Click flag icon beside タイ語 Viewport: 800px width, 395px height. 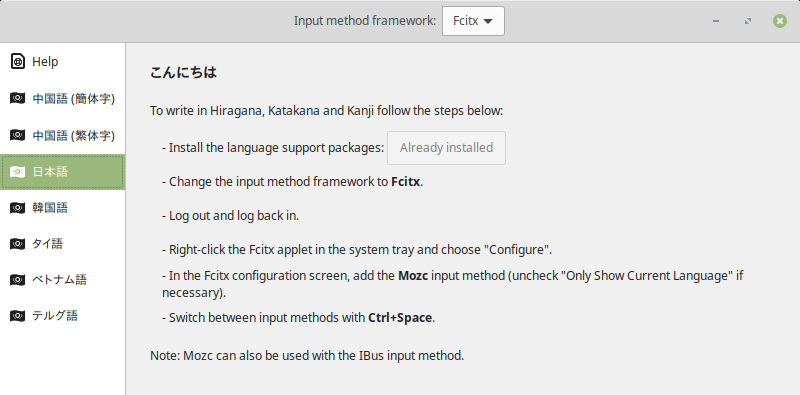point(17,244)
